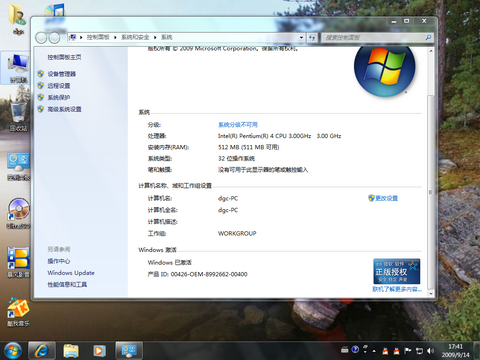480x360 pixels.
Task: Refresh the address bar location
Action: coord(312,37)
